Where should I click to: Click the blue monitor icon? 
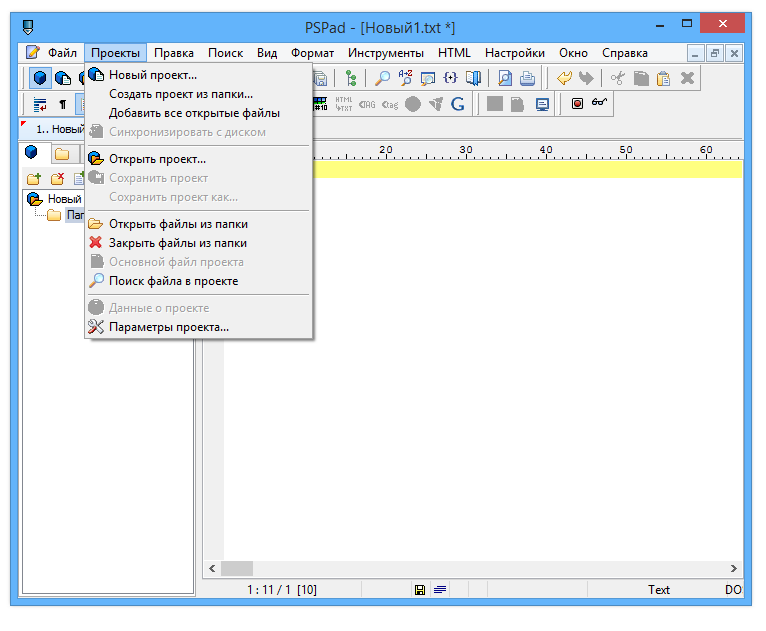click(x=542, y=104)
